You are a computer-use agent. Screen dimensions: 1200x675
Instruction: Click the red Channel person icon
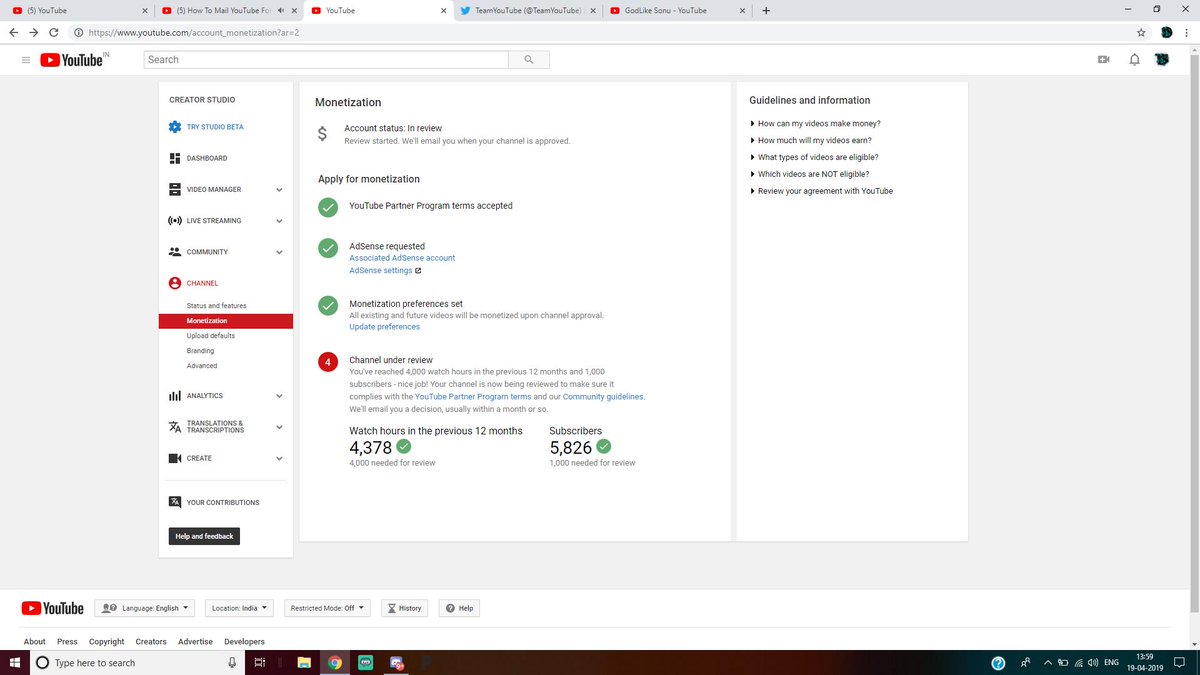(x=174, y=283)
